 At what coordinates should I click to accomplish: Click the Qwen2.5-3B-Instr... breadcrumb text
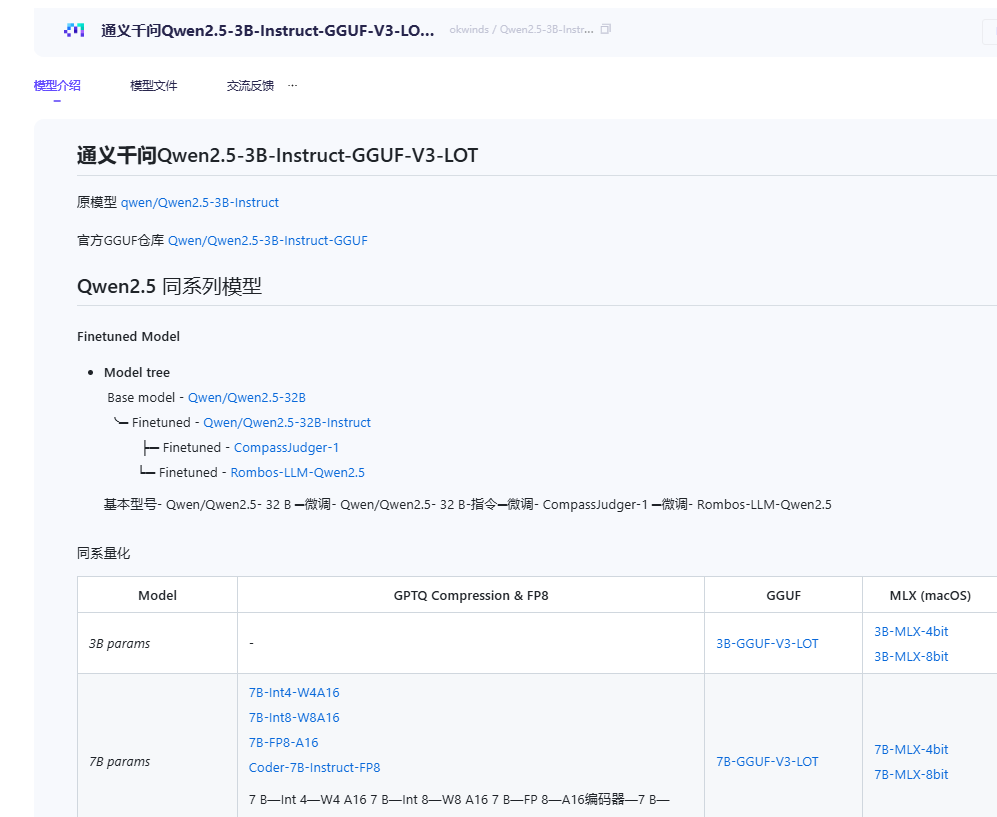[546, 29]
